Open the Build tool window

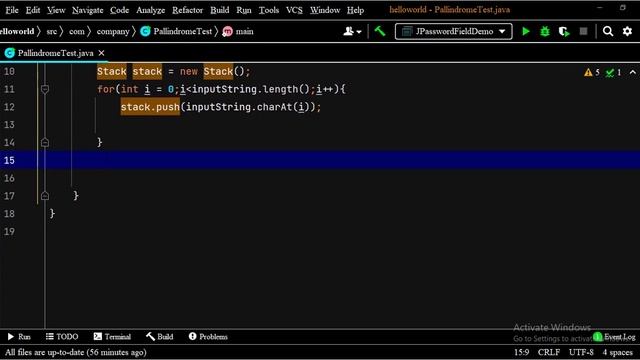pos(160,337)
